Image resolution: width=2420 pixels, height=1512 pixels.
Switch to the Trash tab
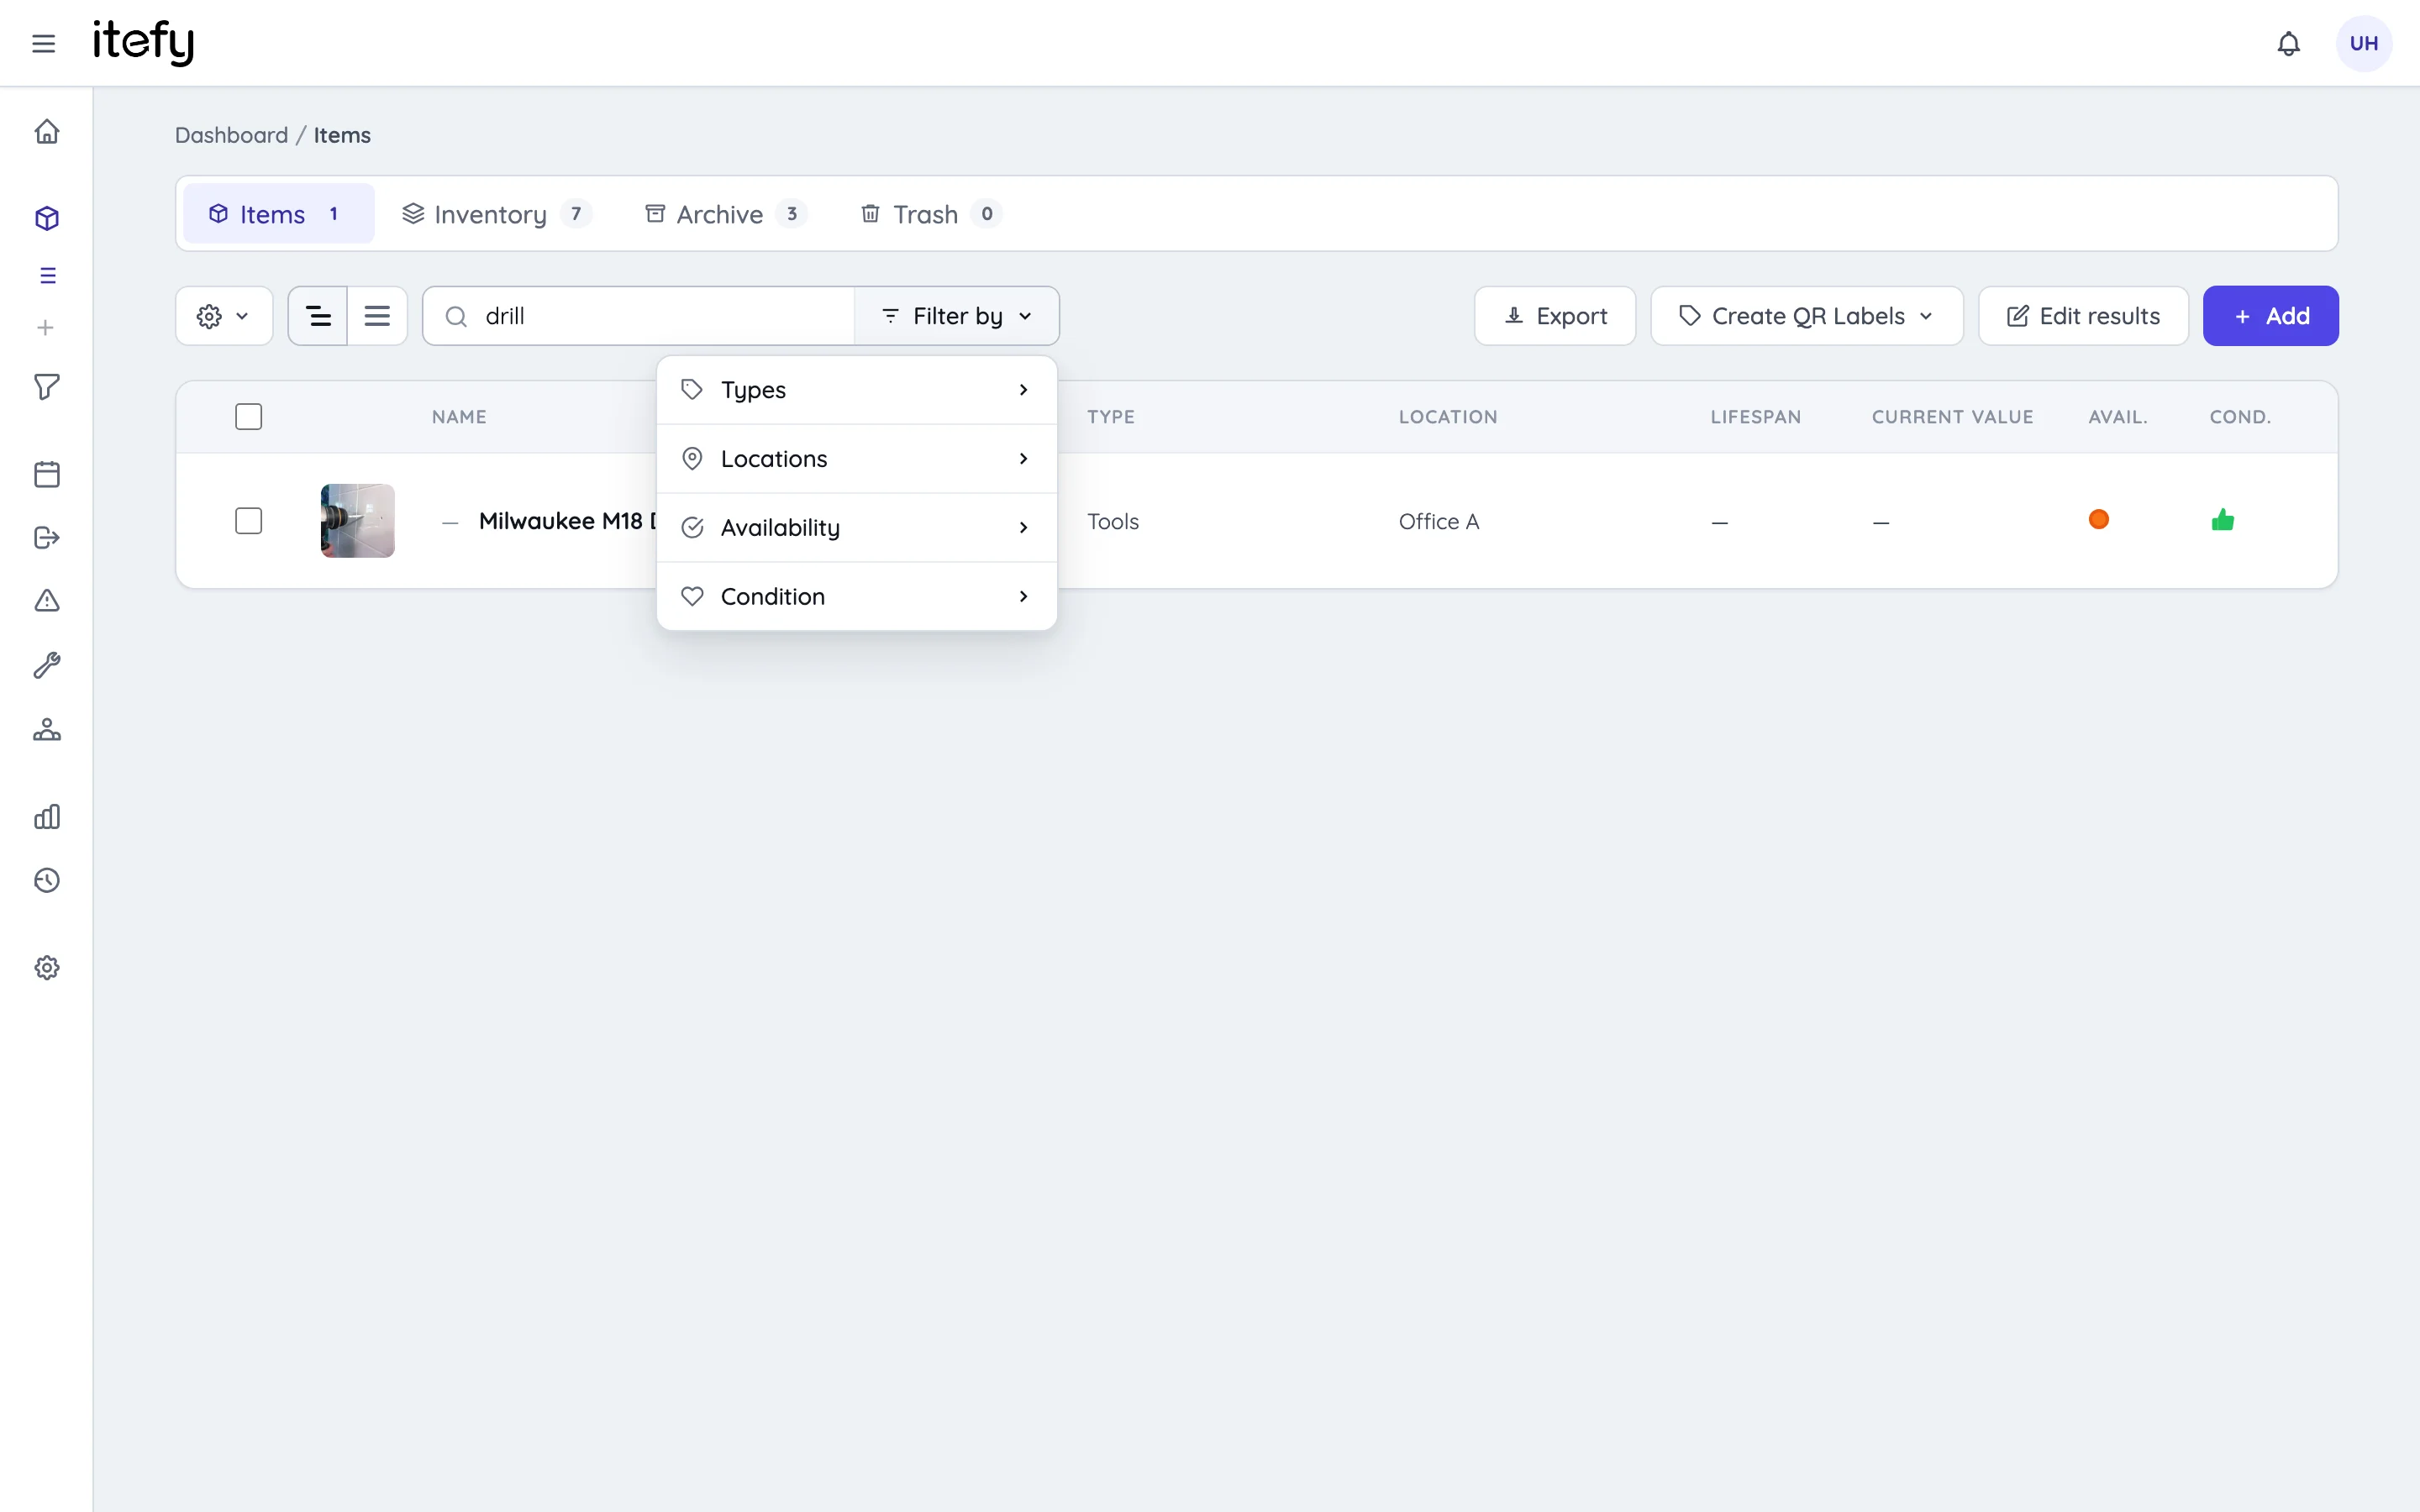coord(931,214)
